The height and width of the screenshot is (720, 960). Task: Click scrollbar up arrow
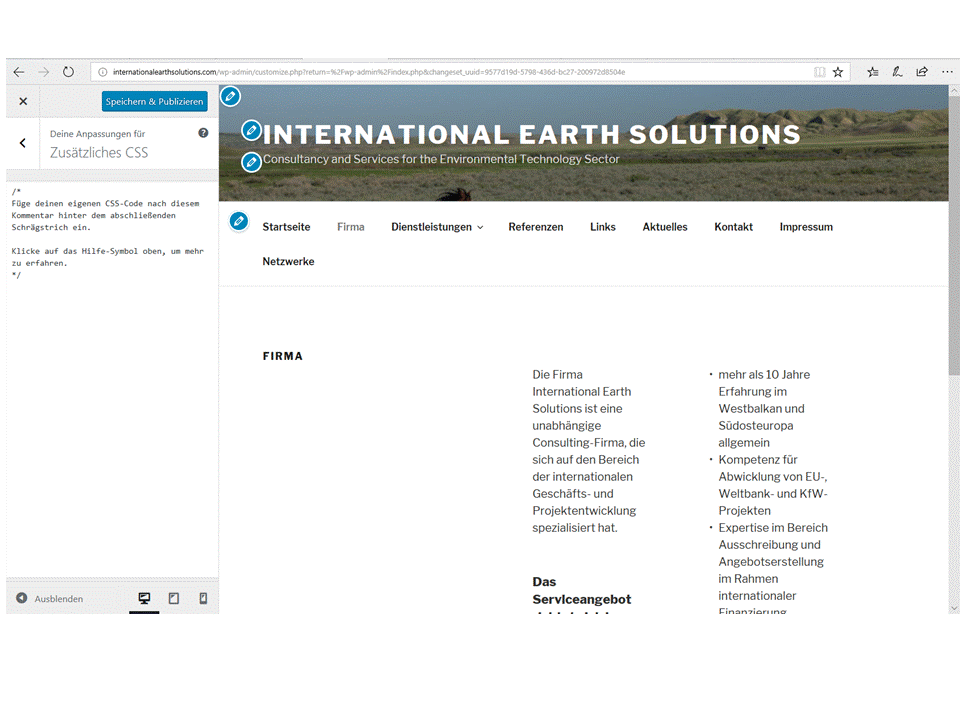click(x=954, y=91)
